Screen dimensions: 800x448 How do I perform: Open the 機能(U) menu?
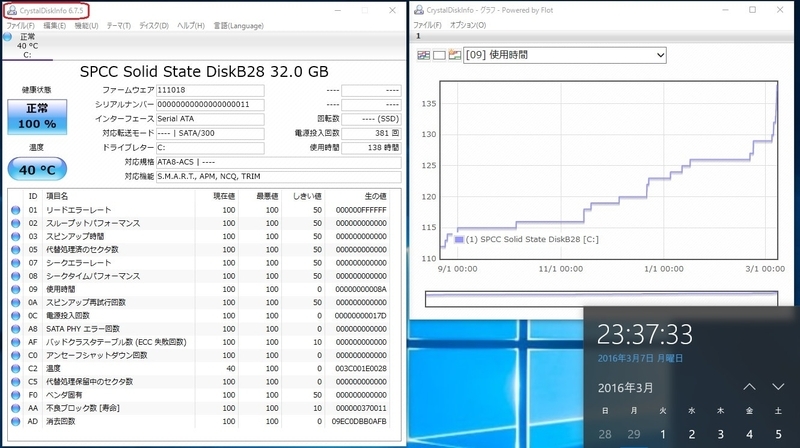coord(86,26)
